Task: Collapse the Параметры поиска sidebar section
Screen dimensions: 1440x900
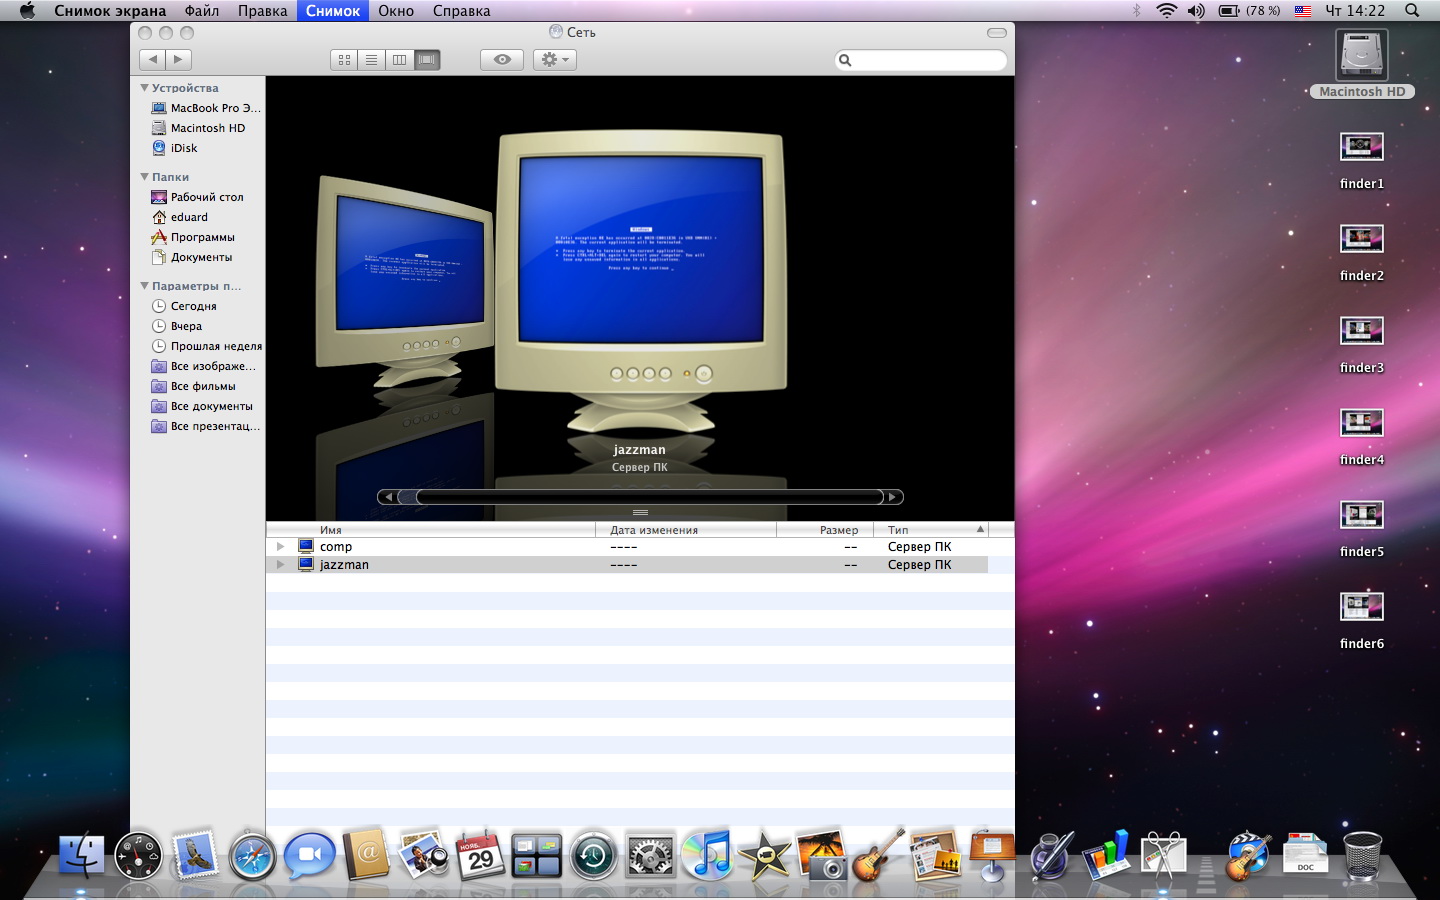Action: [144, 286]
